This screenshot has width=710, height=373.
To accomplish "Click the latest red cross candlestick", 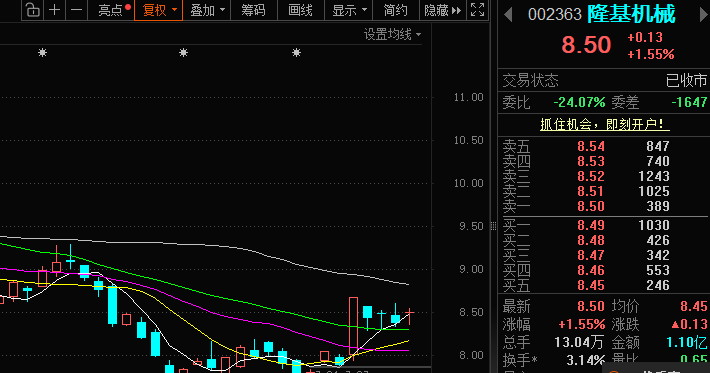I will coord(409,316).
